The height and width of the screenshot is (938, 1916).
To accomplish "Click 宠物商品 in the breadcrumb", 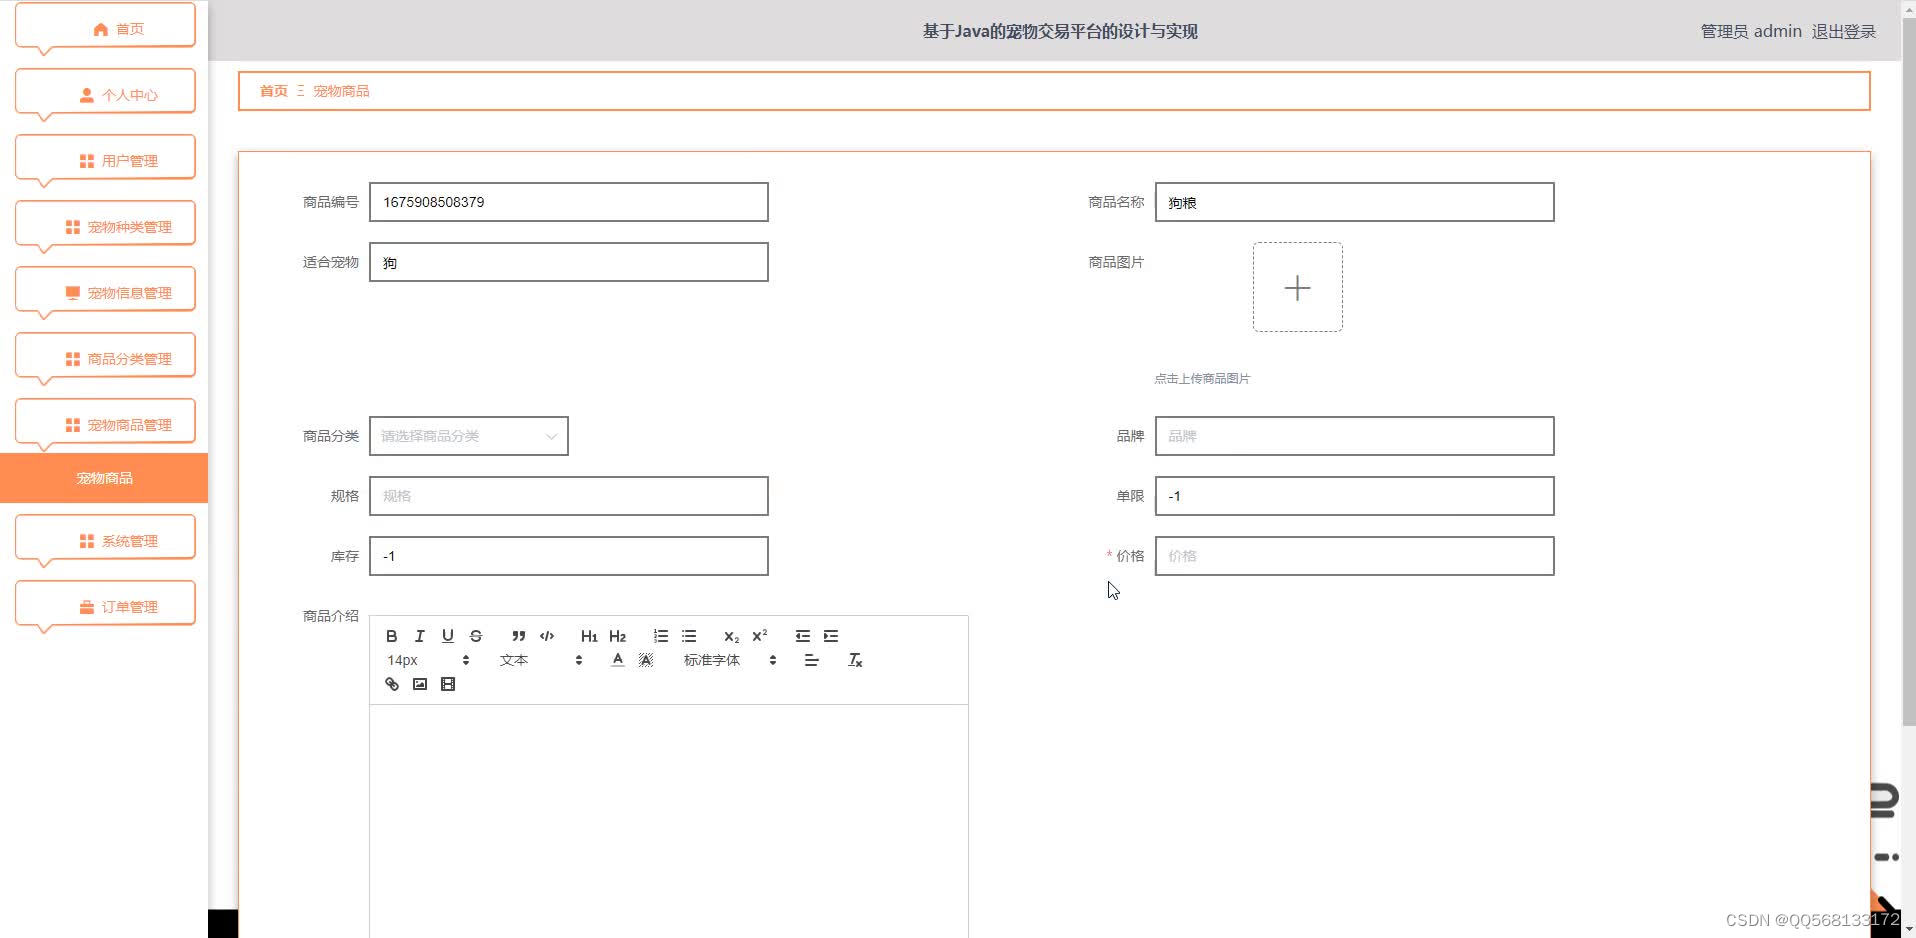I will click(341, 91).
